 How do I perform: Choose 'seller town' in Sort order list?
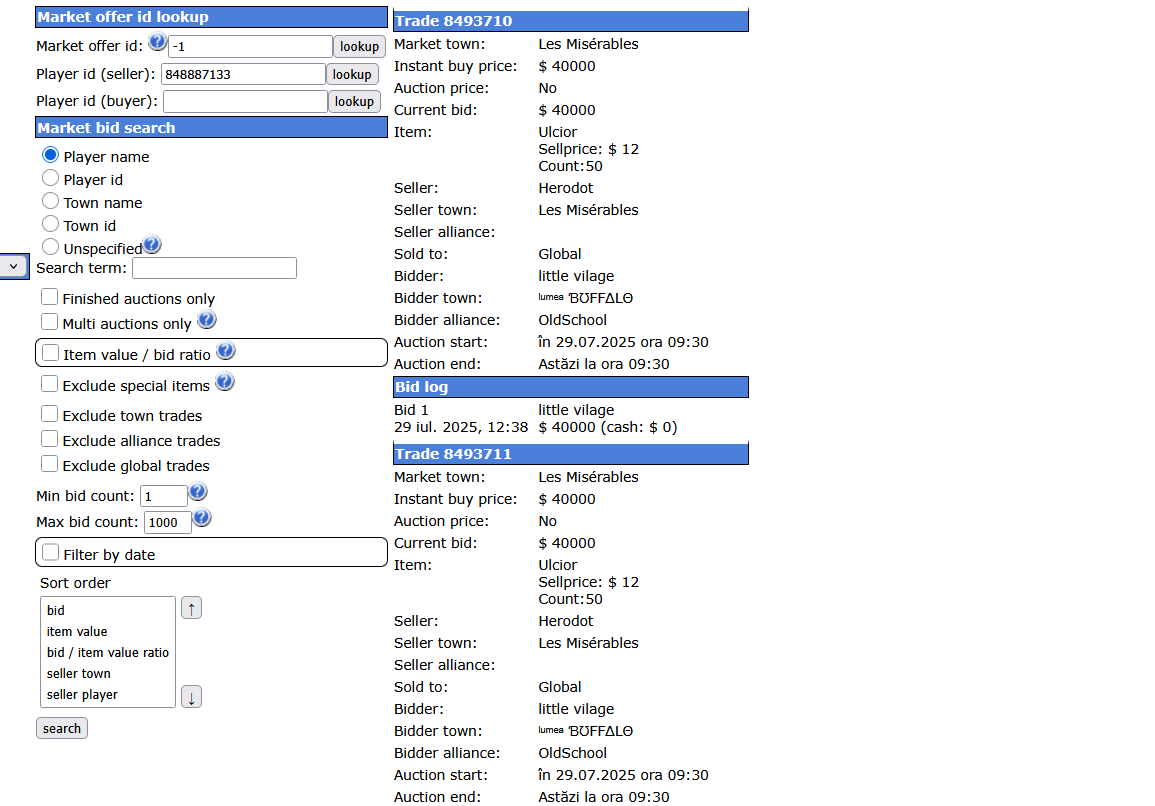tap(79, 674)
